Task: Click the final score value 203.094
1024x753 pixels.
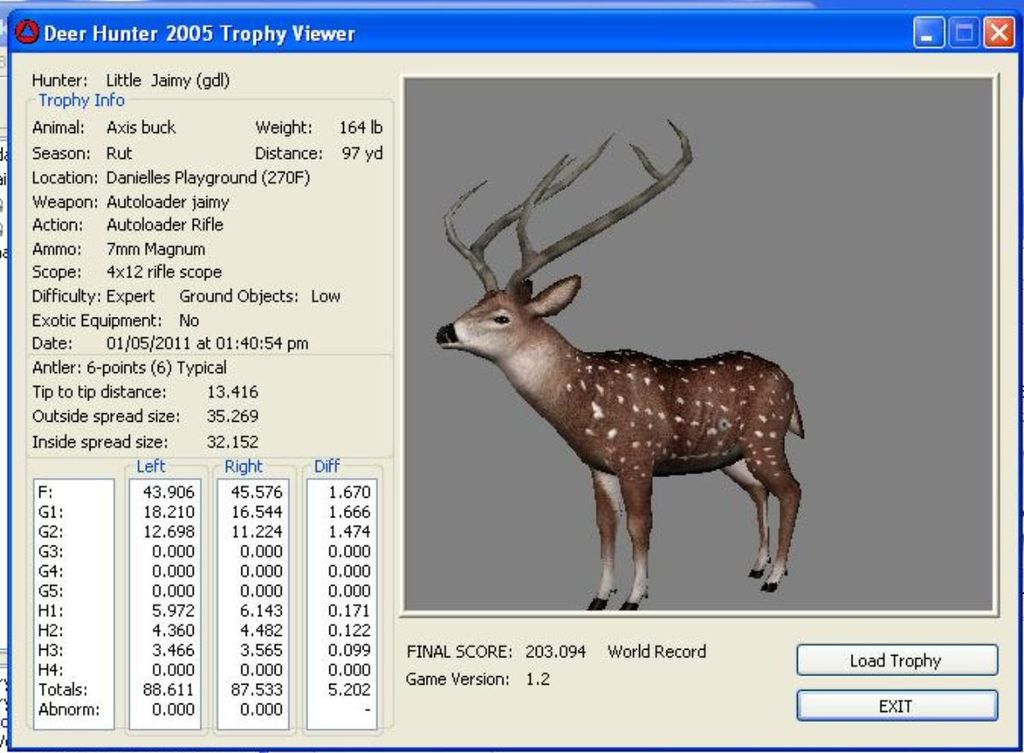Action: click(555, 652)
